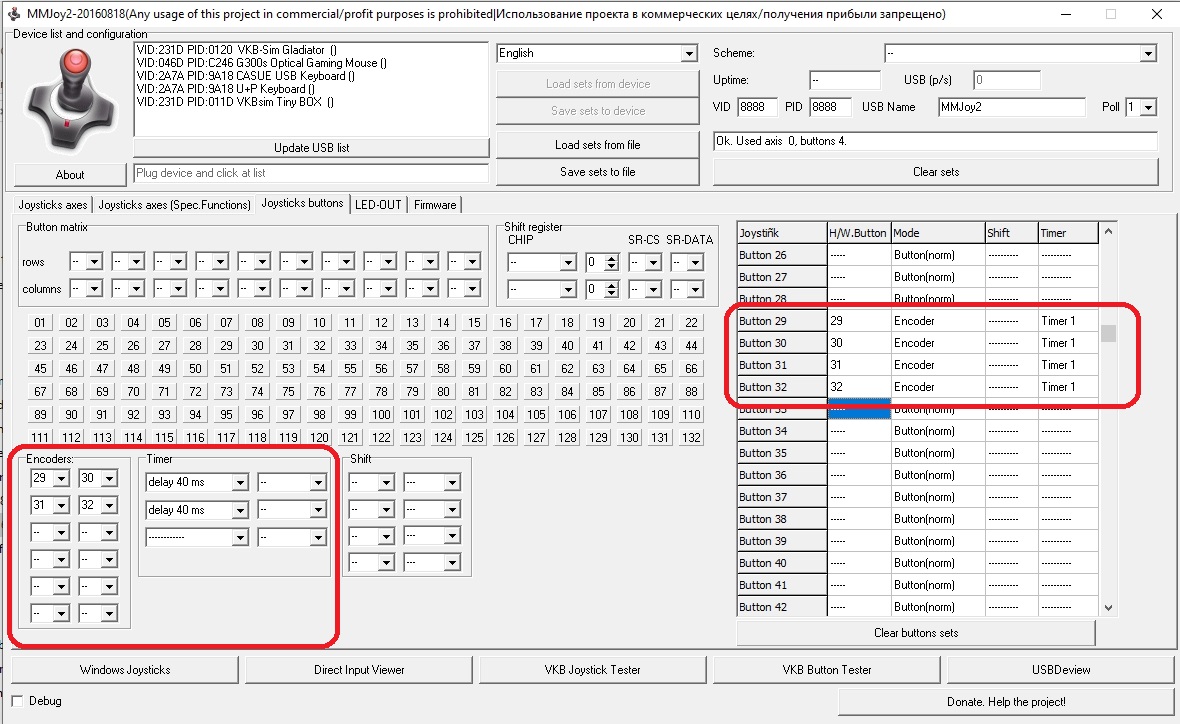Click matrix button 01
Image resolution: width=1180 pixels, height=724 pixels.
coord(40,323)
